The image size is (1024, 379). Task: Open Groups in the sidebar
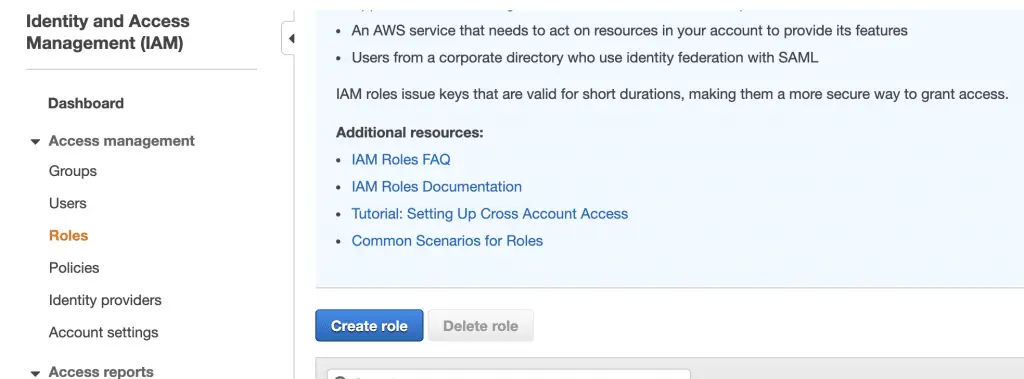[x=72, y=171]
